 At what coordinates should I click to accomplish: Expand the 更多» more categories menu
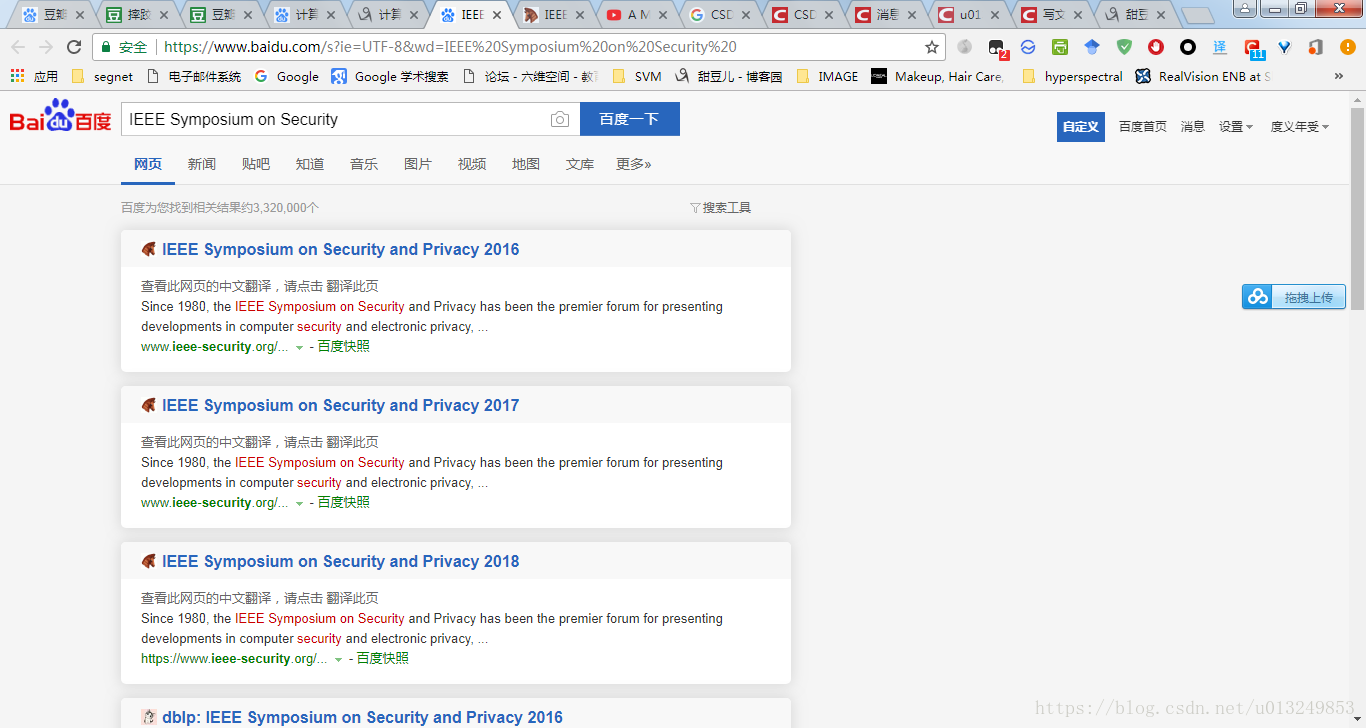click(x=633, y=164)
